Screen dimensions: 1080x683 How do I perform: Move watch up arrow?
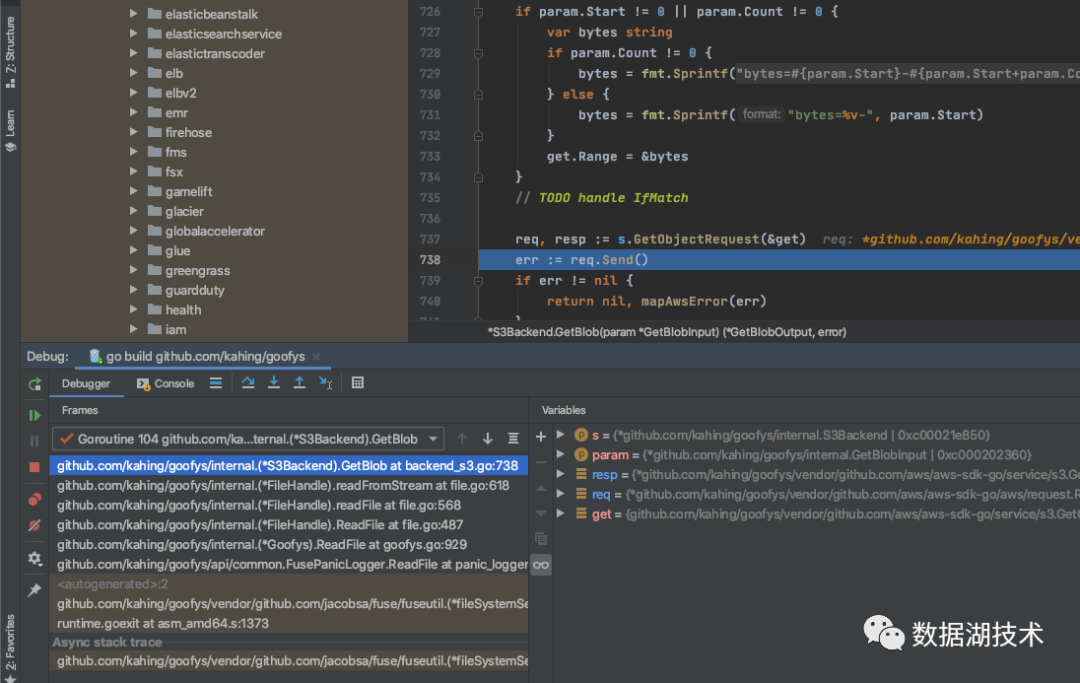click(x=541, y=488)
